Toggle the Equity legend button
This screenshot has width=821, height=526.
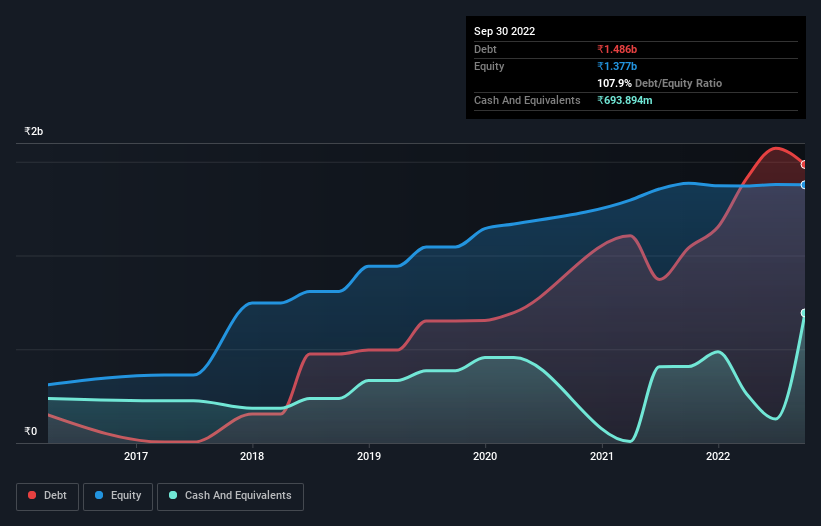click(118, 496)
